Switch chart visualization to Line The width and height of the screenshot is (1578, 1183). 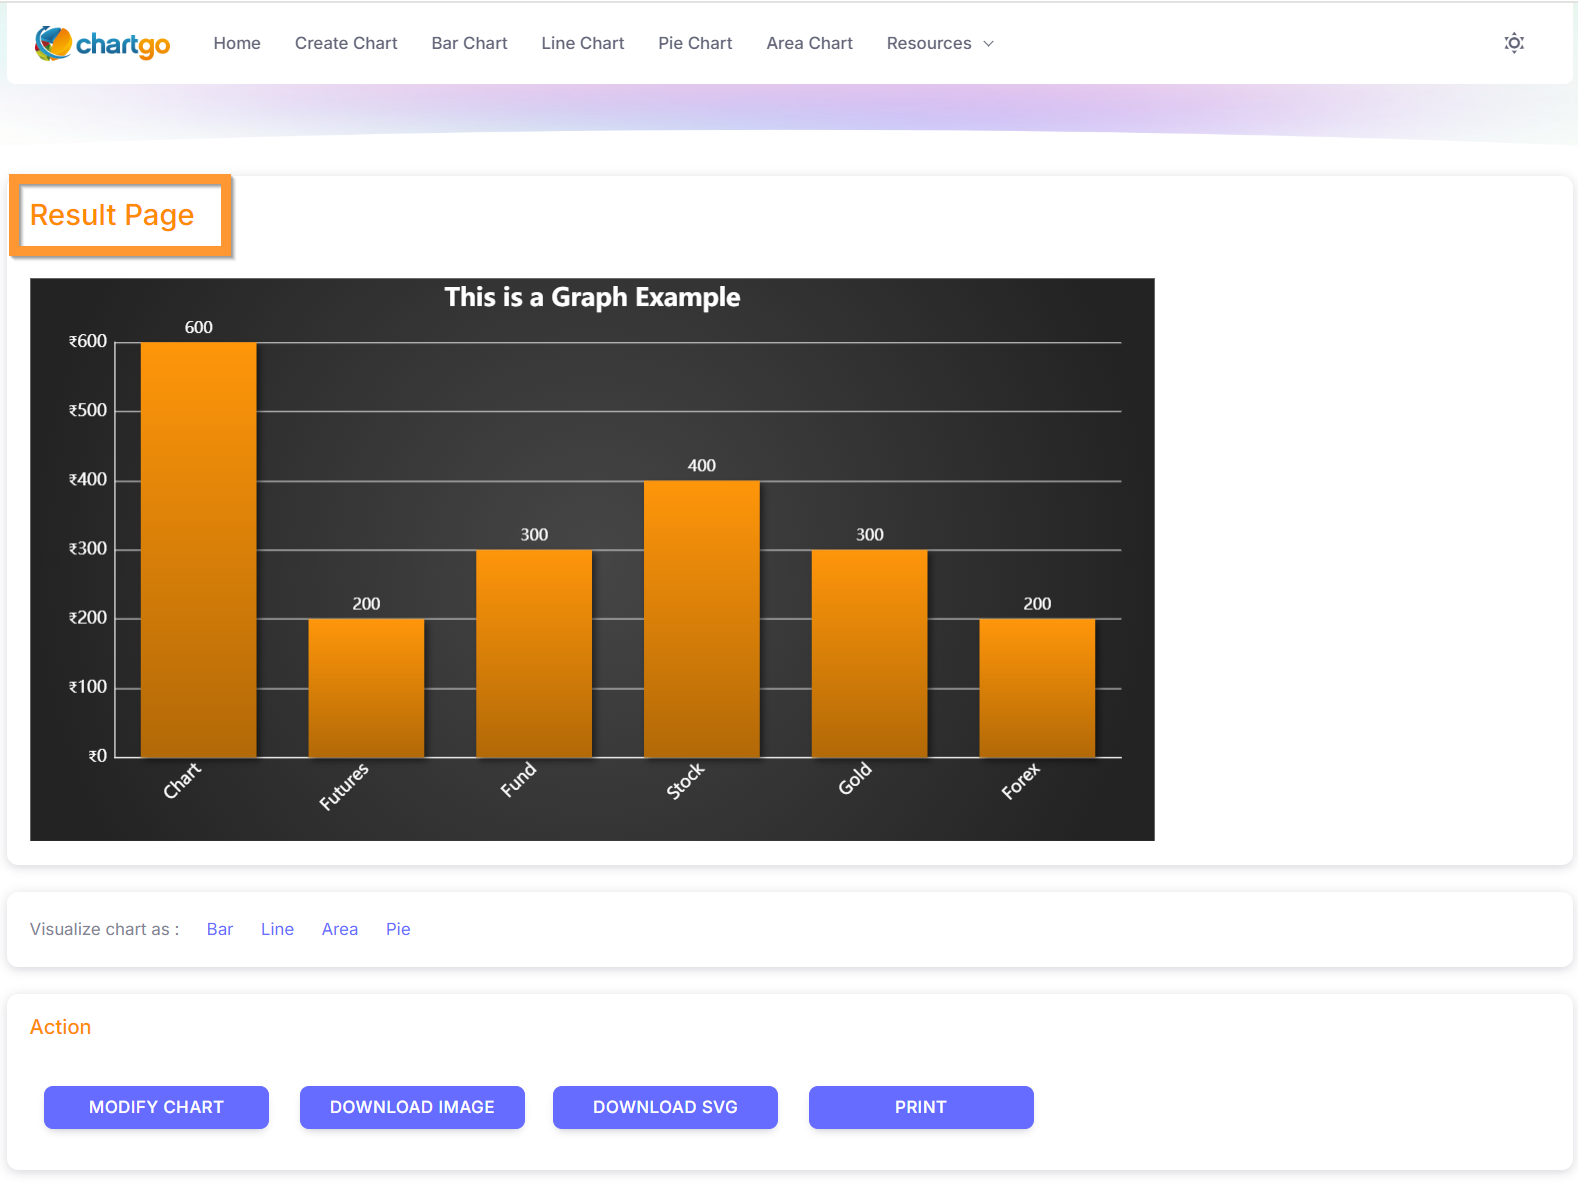pos(277,929)
